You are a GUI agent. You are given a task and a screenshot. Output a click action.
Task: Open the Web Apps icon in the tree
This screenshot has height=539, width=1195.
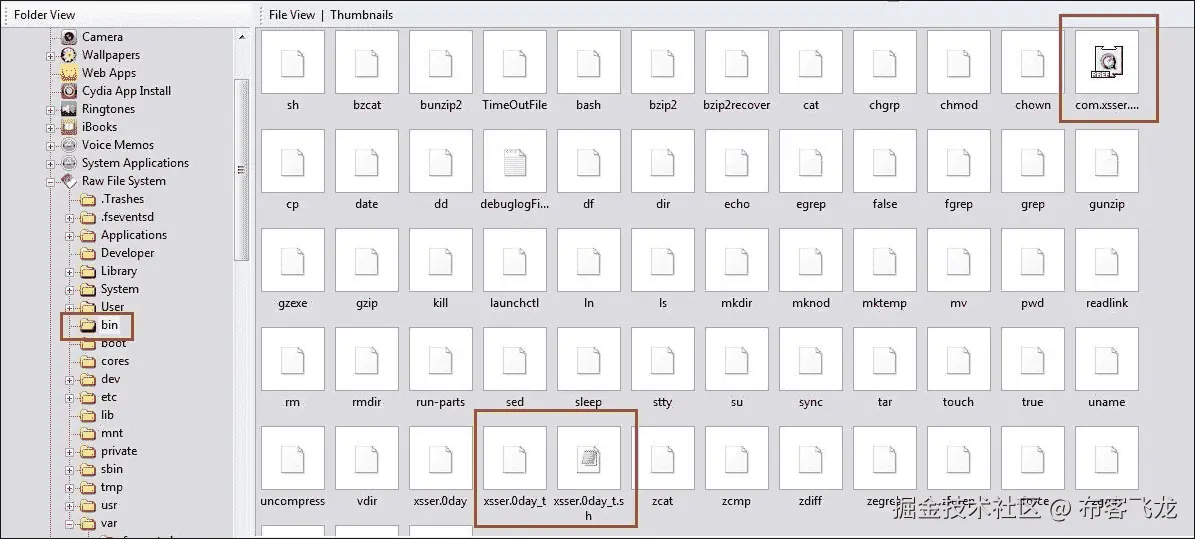[69, 73]
